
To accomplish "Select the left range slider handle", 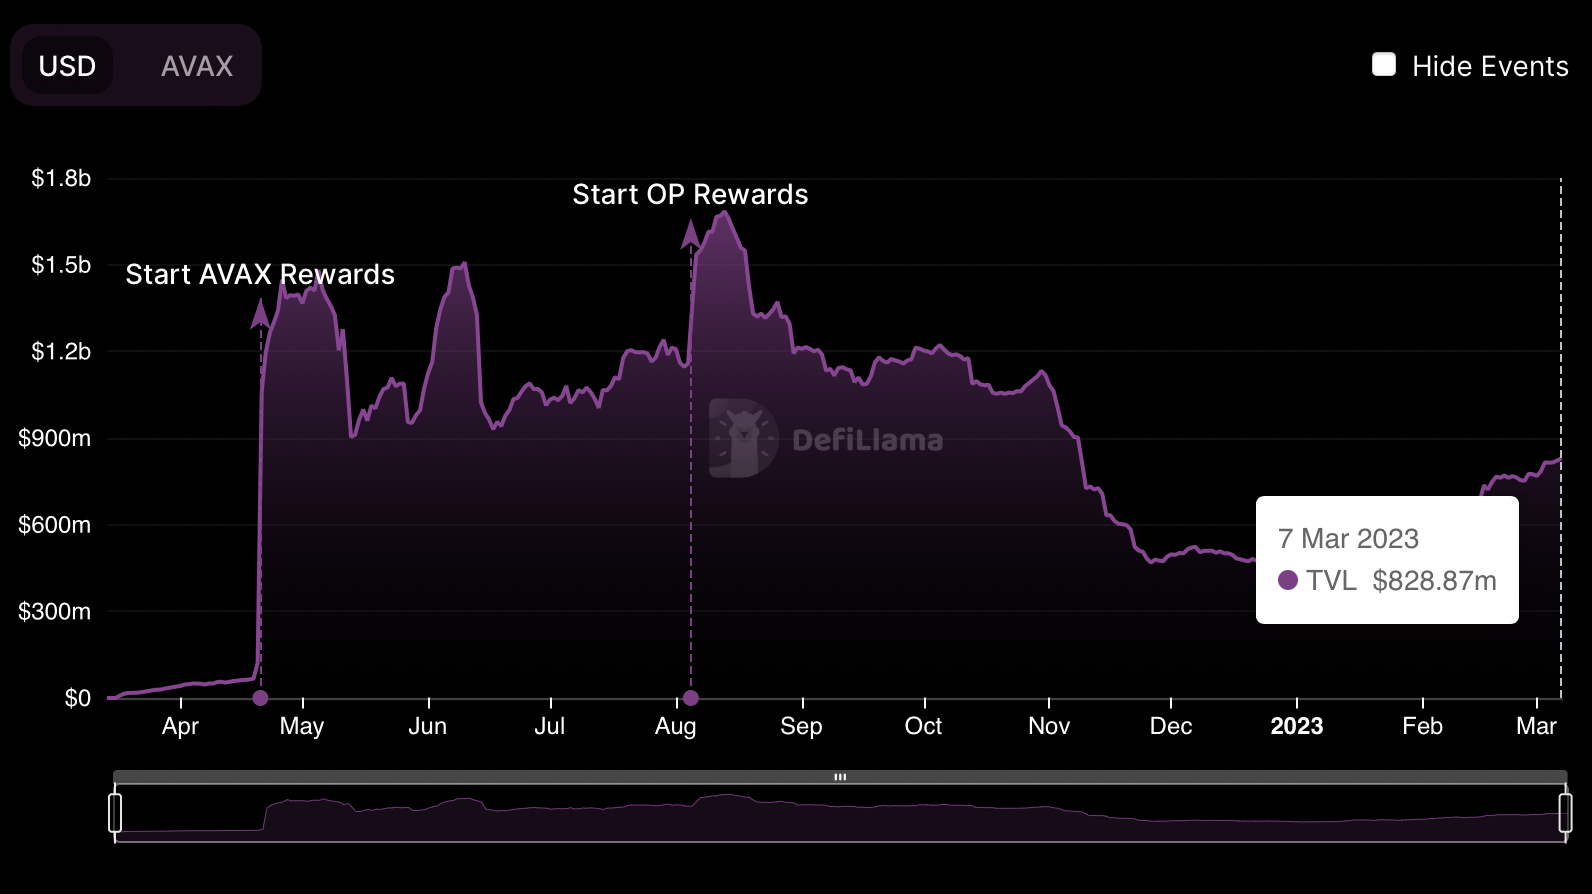I will [x=115, y=813].
